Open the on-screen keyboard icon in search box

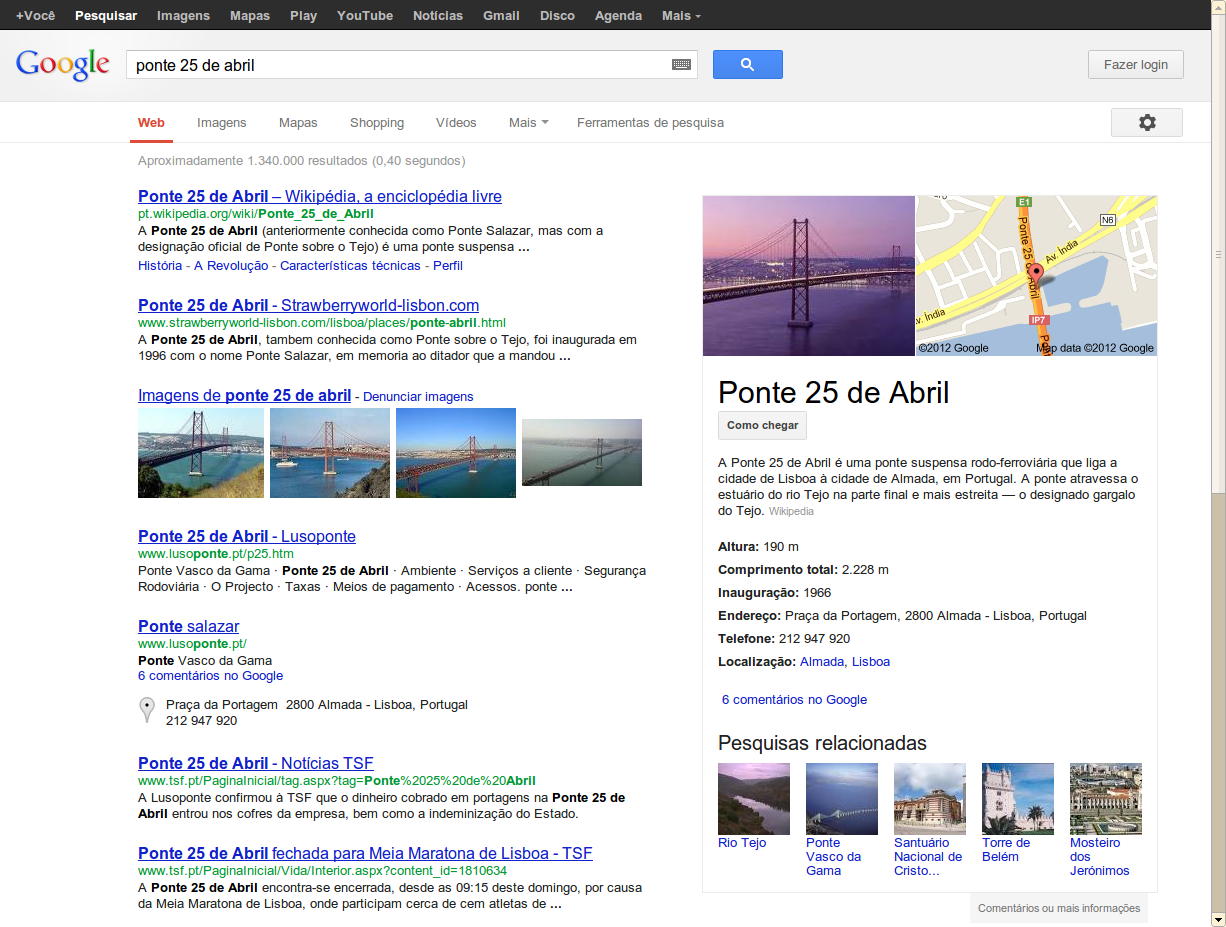point(681,65)
